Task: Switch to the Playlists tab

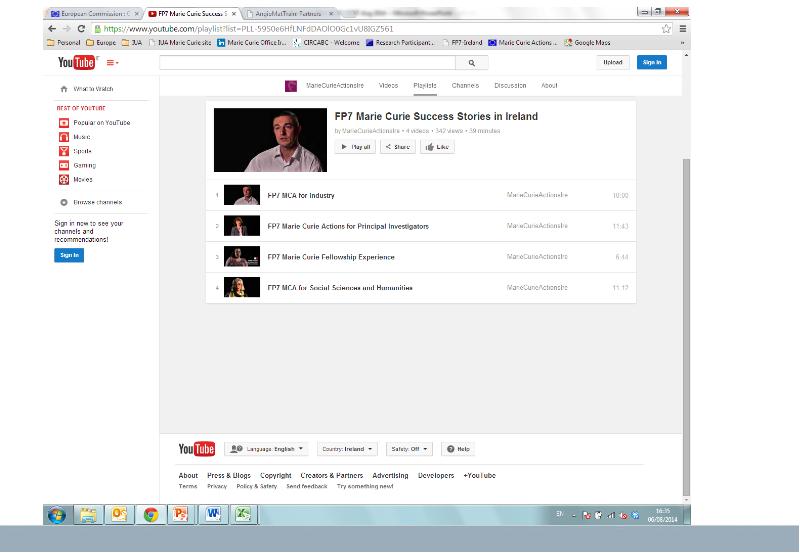Action: coord(424,86)
